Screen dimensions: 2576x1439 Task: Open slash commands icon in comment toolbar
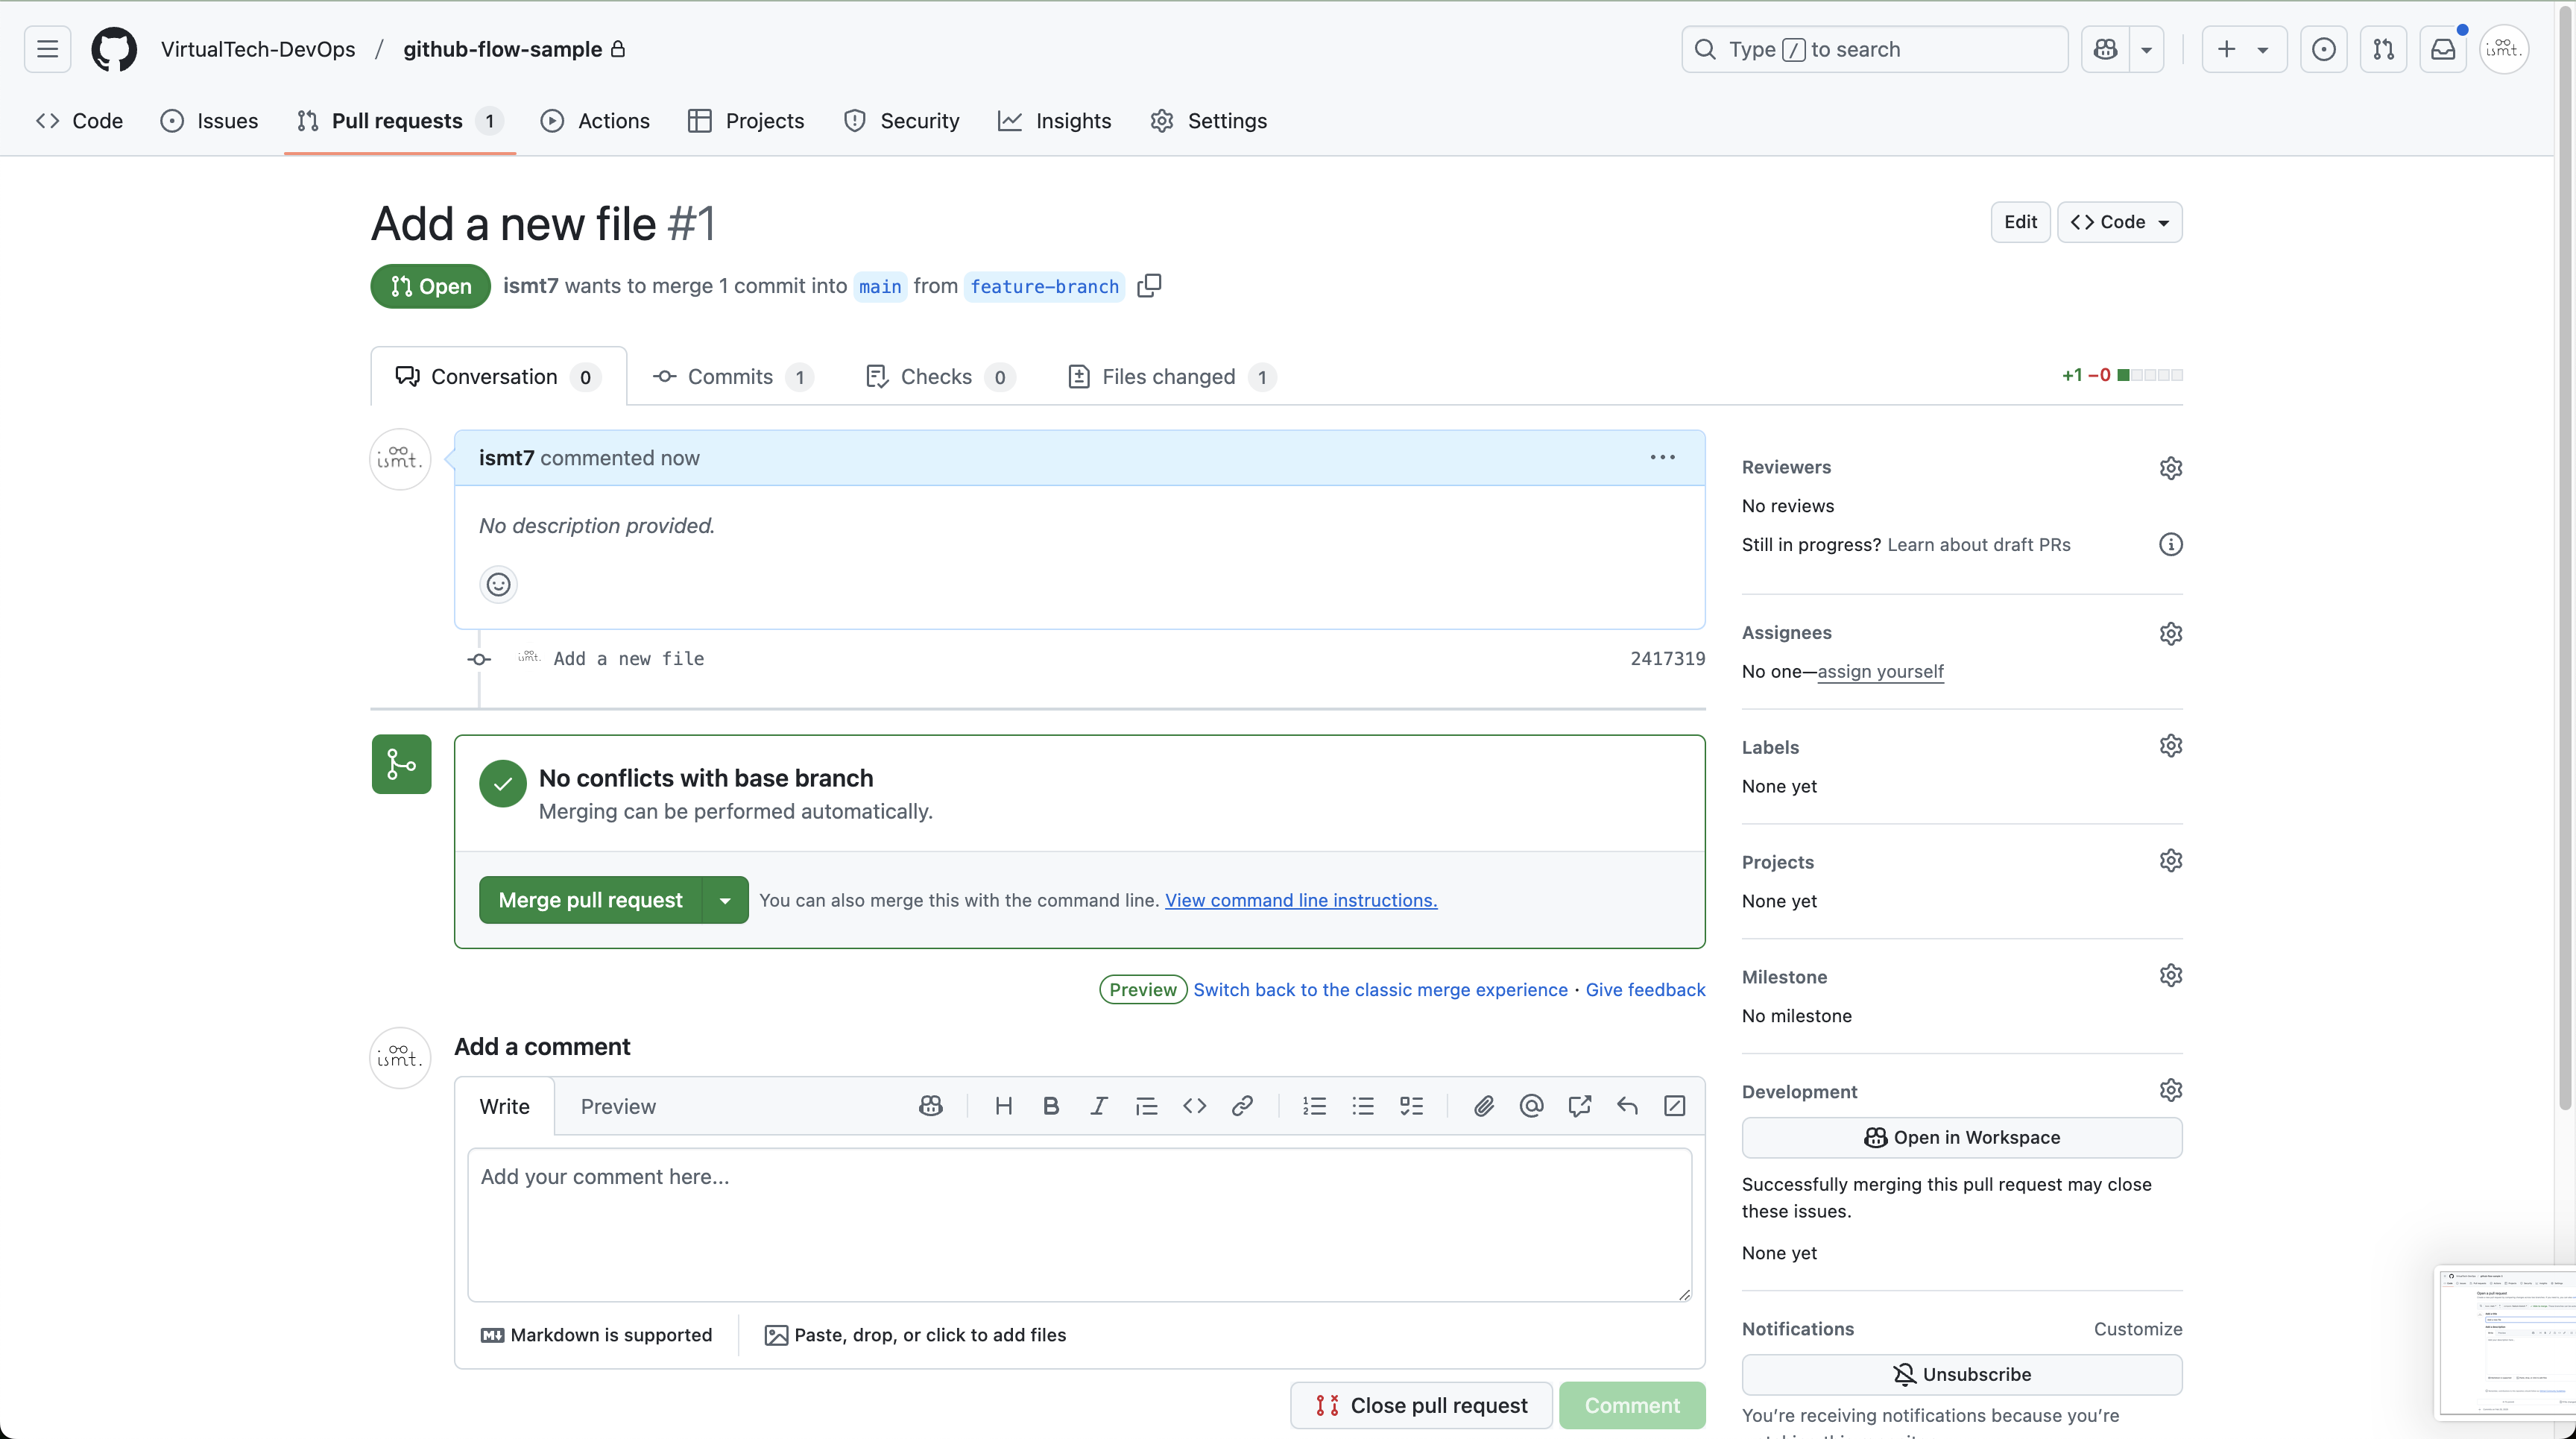1675,1106
